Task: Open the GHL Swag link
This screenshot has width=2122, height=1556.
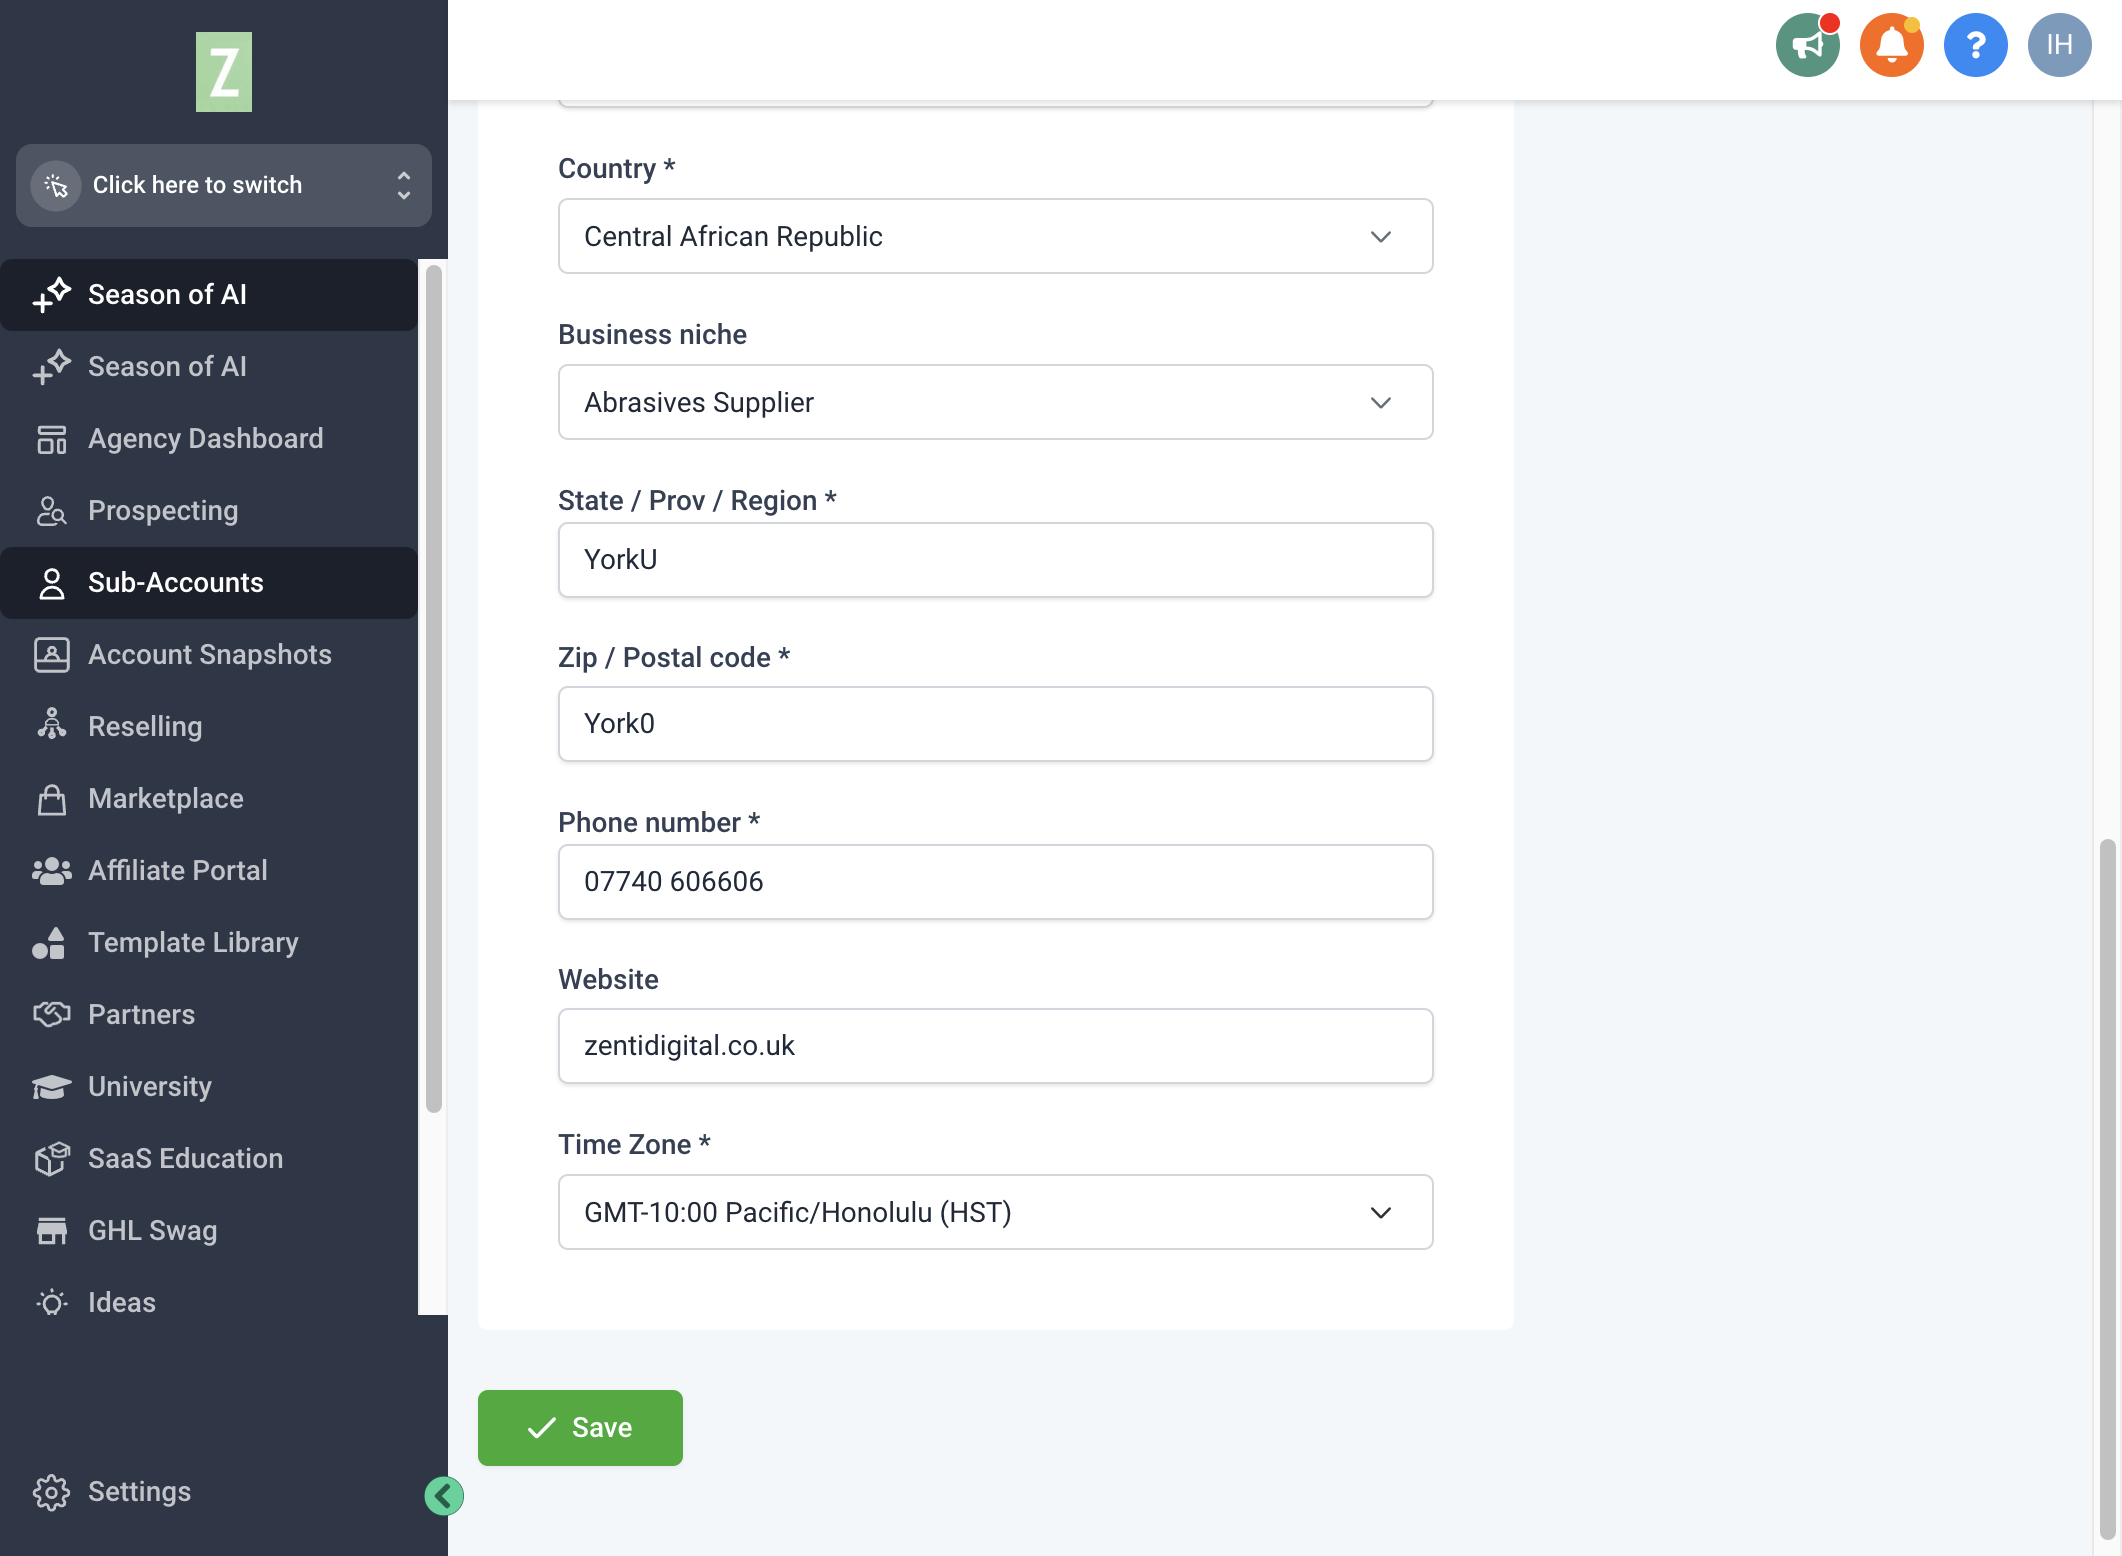Action: (x=209, y=1231)
